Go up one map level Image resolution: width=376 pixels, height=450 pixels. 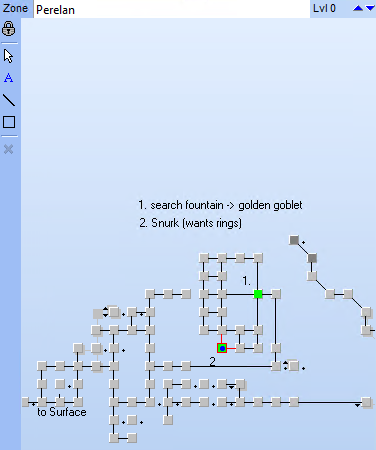(x=358, y=8)
